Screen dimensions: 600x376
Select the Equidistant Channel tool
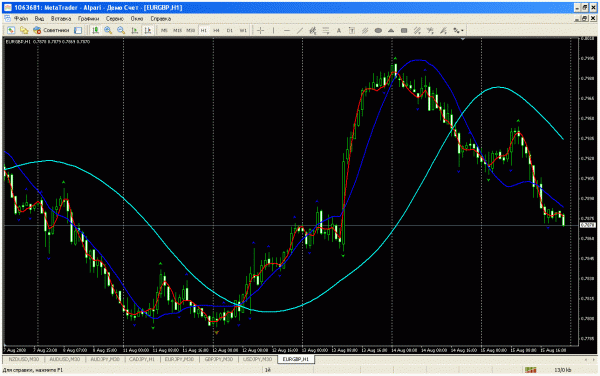pos(313,30)
